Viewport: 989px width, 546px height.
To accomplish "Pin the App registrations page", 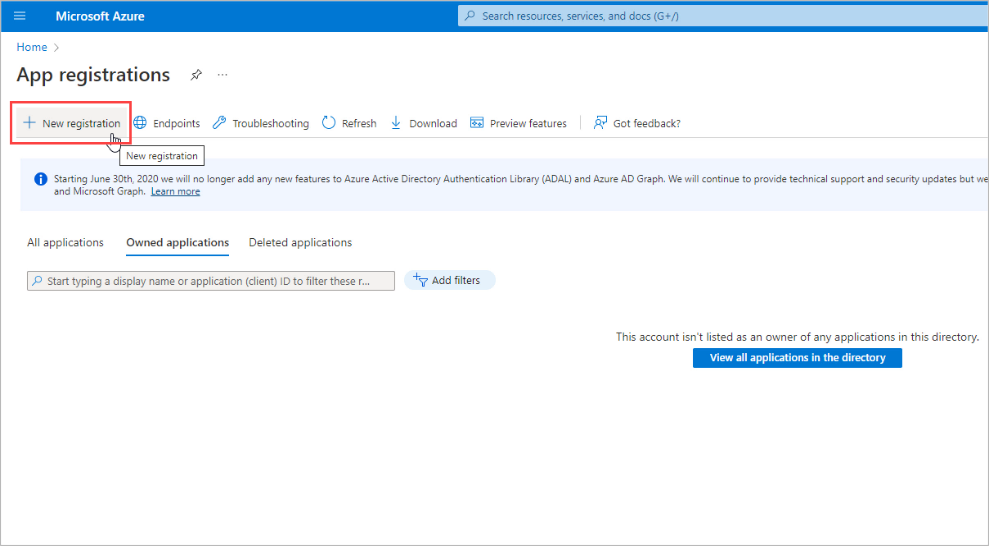I will pyautogui.click(x=196, y=75).
